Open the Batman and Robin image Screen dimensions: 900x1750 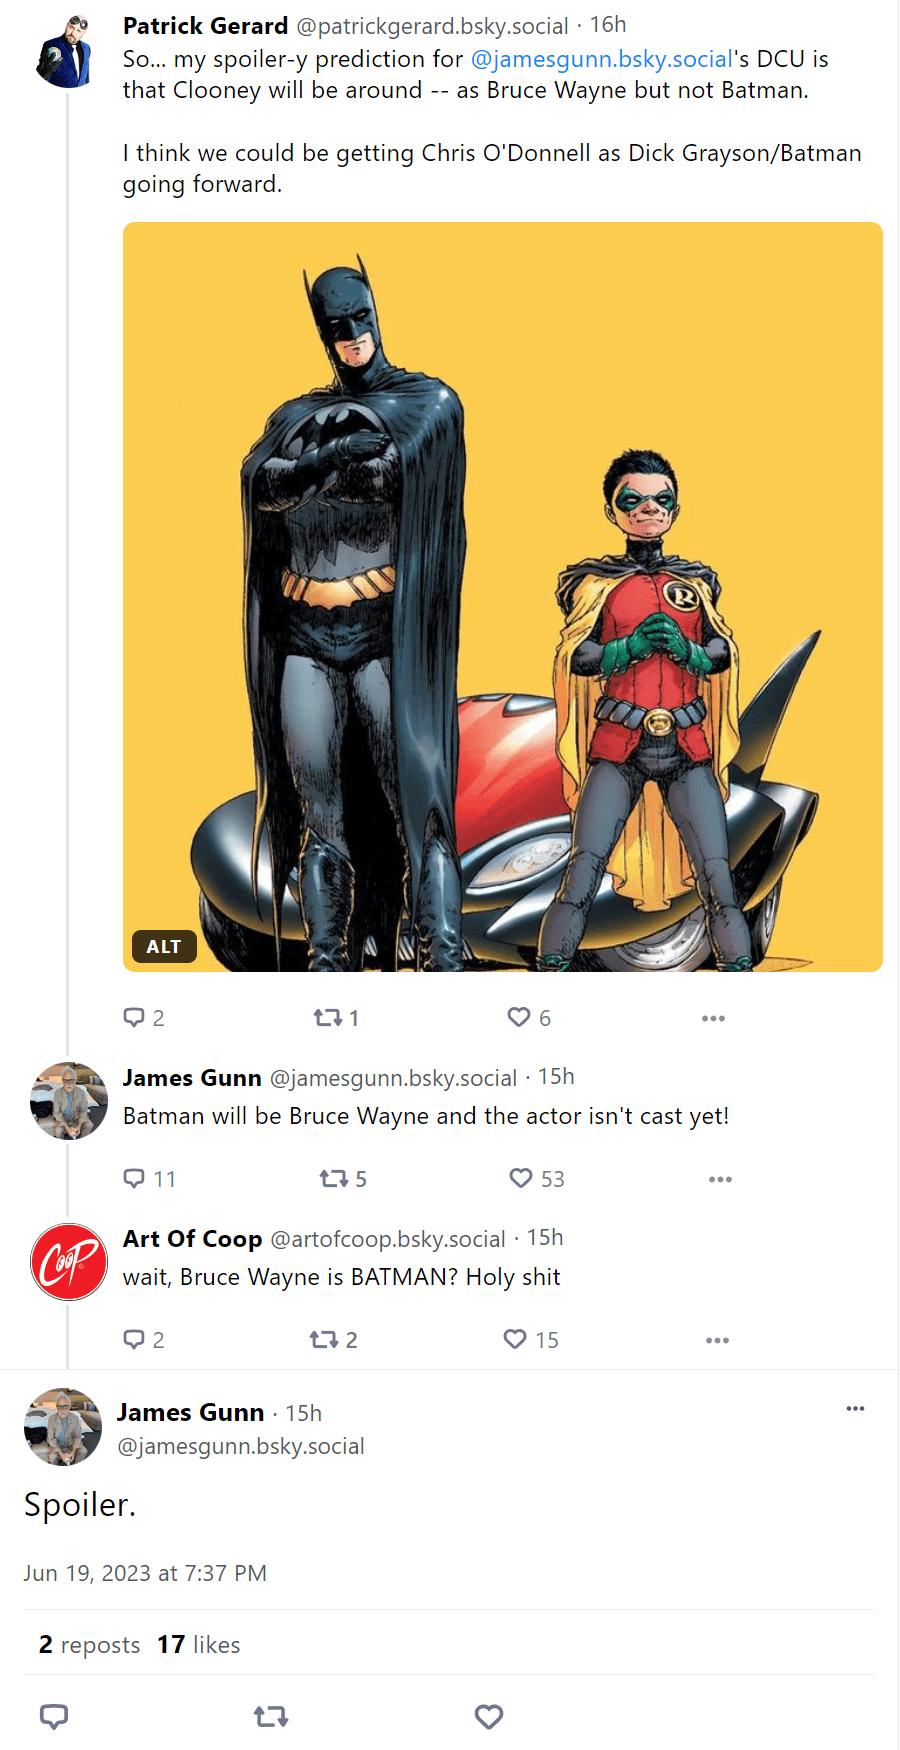tap(500, 595)
